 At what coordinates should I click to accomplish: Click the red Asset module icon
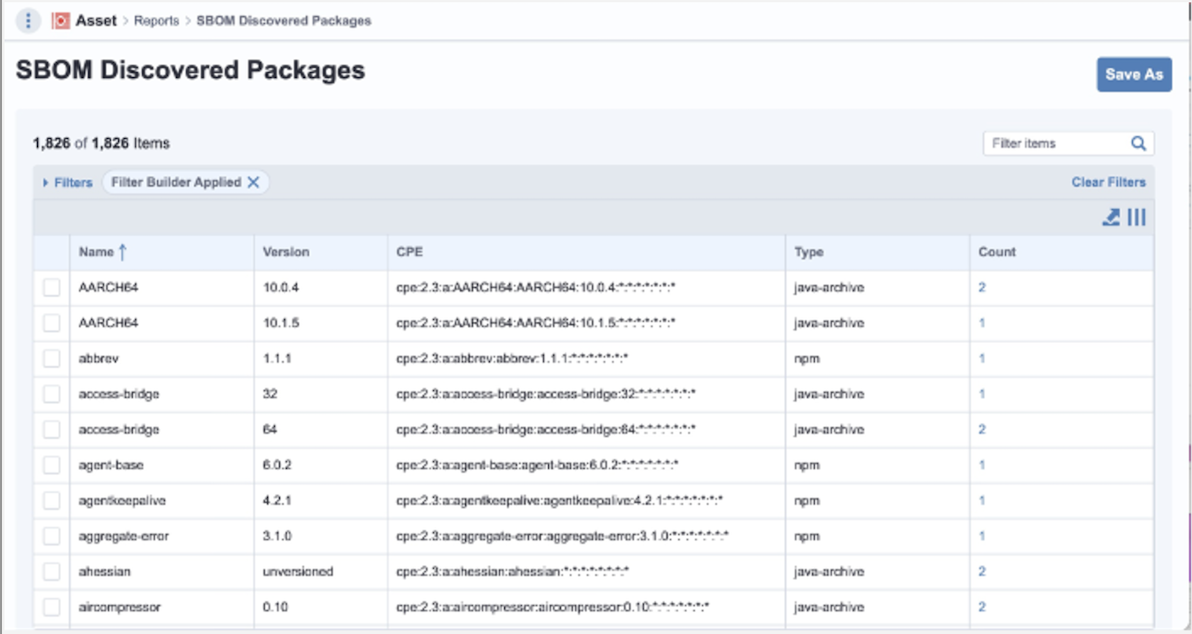[x=61, y=21]
